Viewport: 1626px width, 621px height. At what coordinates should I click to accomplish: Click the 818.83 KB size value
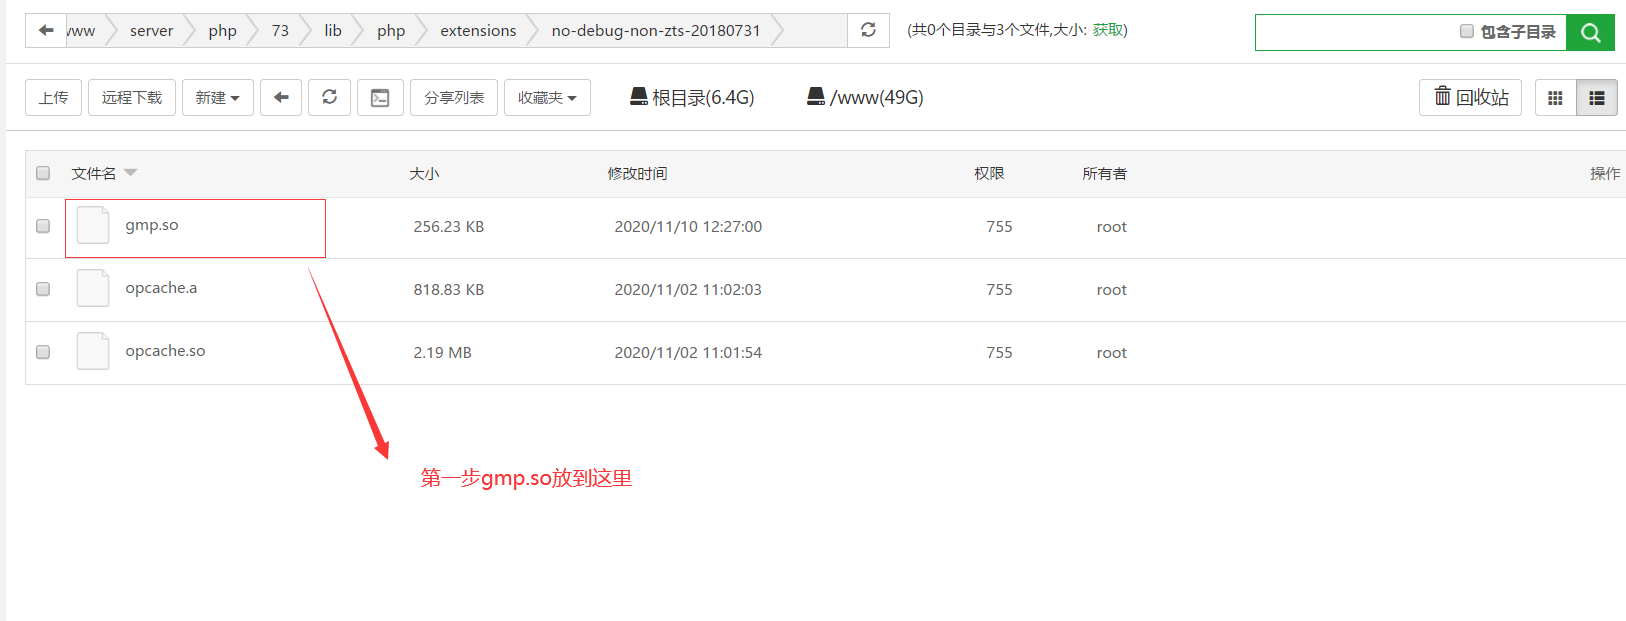[449, 290]
